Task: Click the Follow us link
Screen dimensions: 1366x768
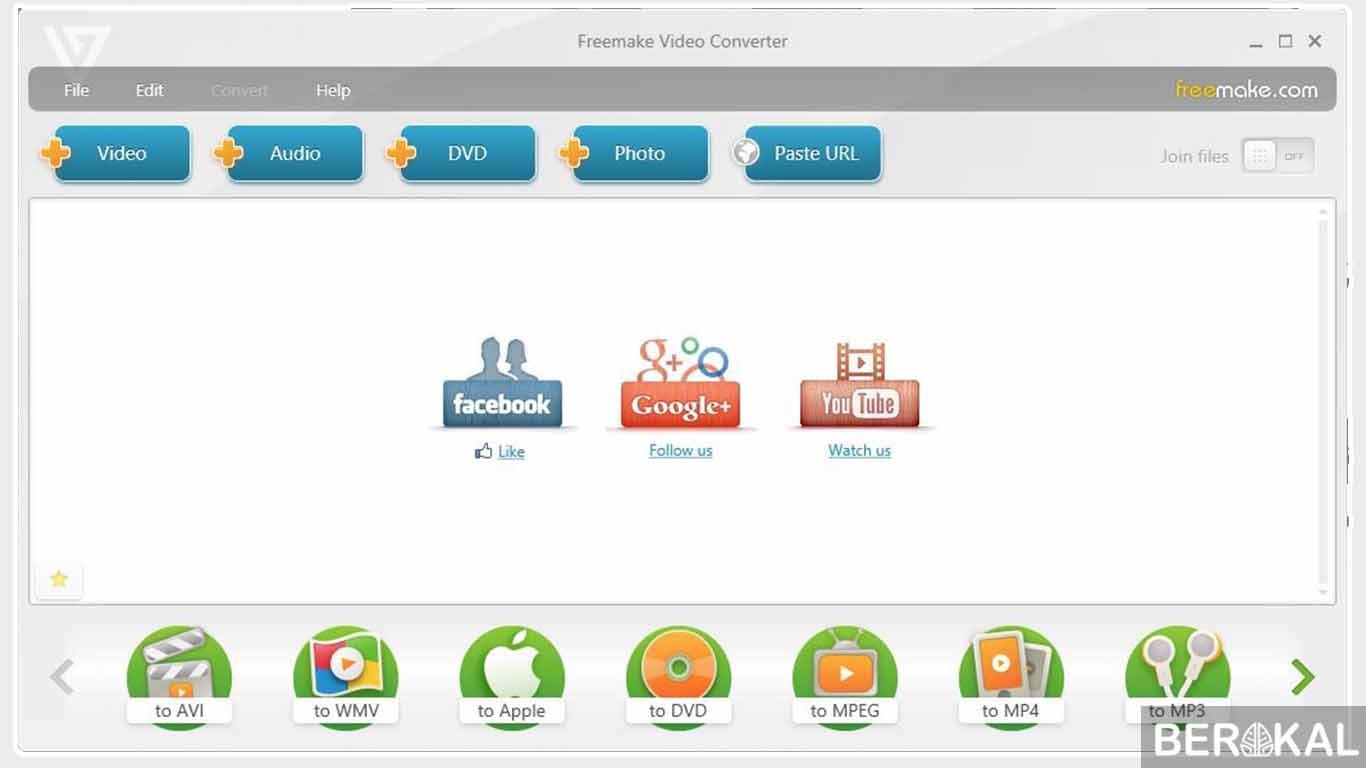Action: click(x=680, y=451)
